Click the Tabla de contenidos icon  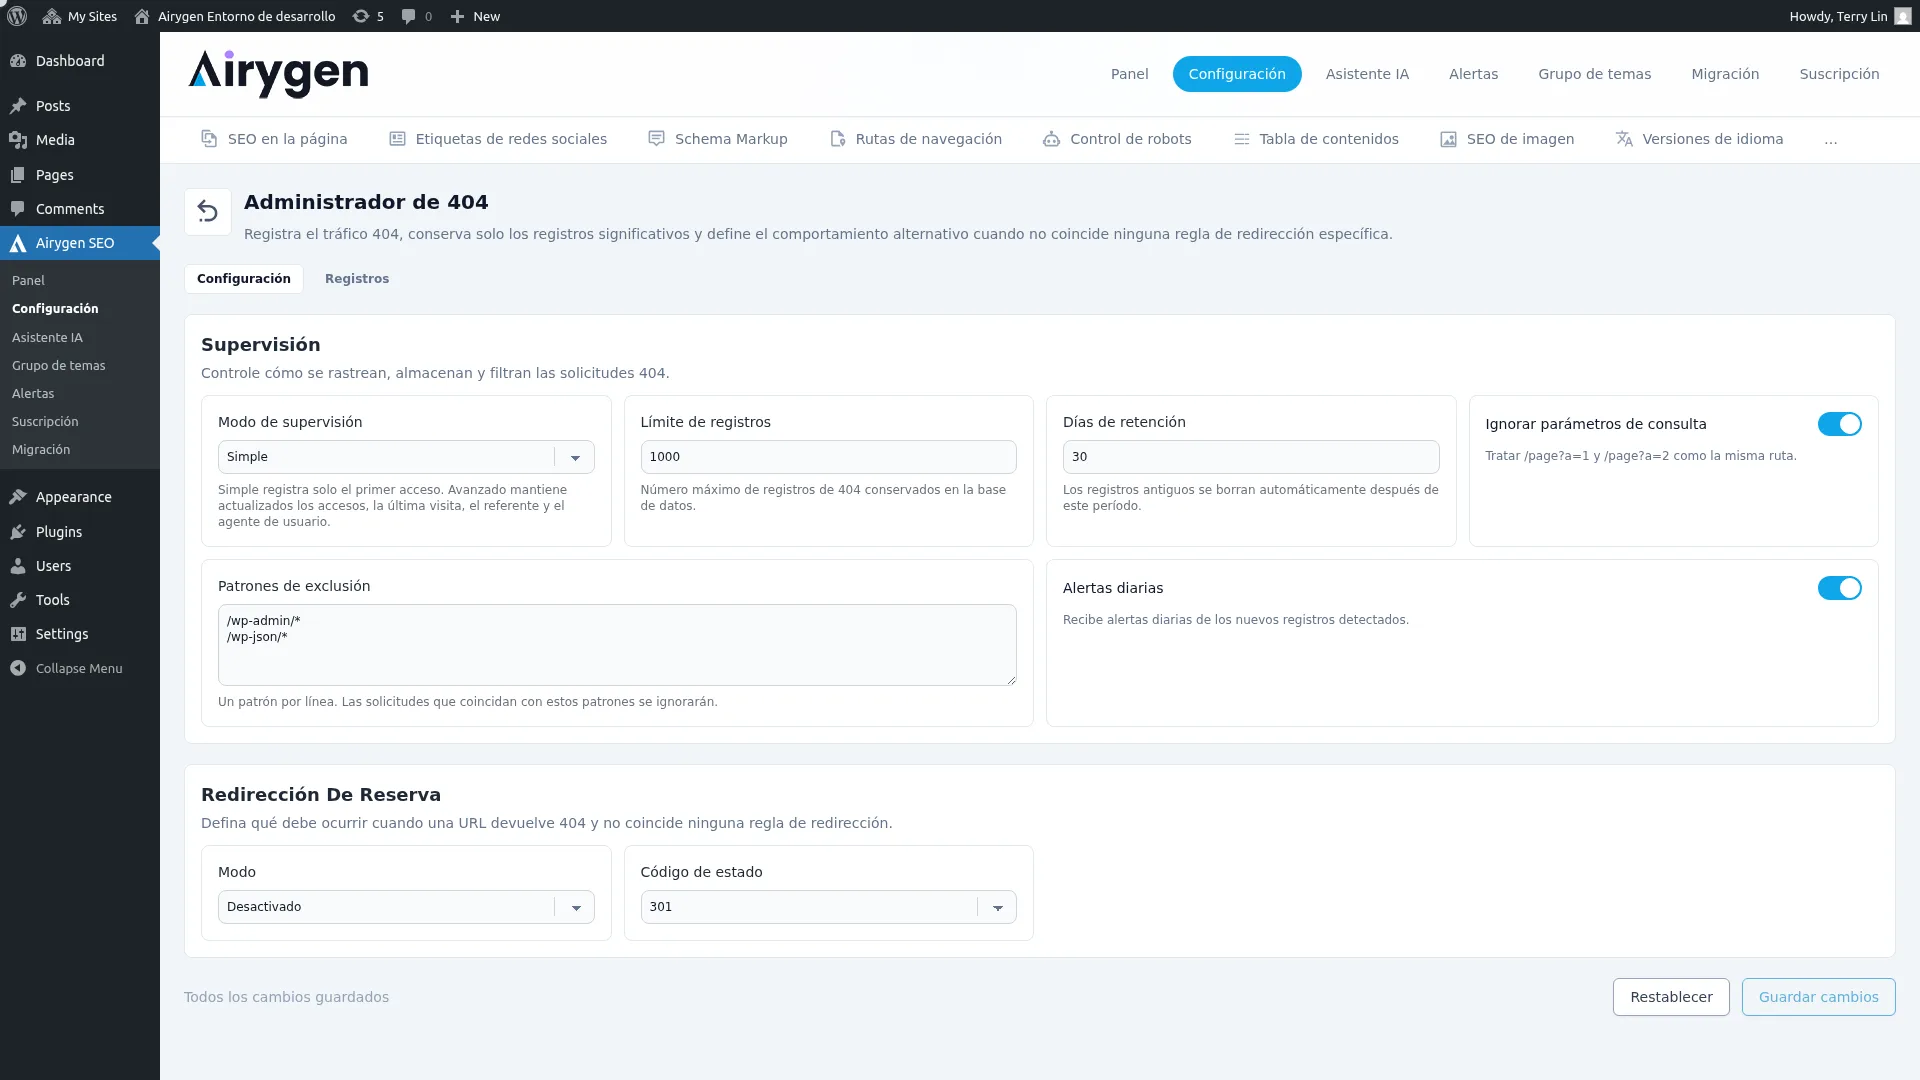(1241, 139)
